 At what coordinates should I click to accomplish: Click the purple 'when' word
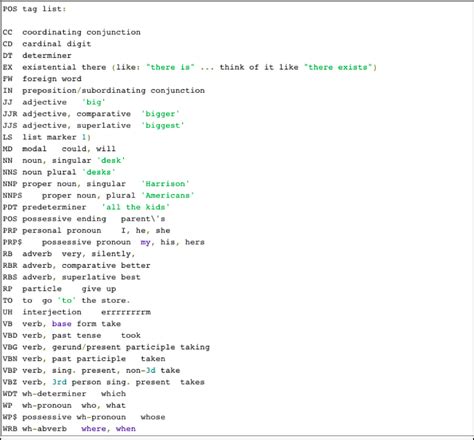tap(126, 429)
